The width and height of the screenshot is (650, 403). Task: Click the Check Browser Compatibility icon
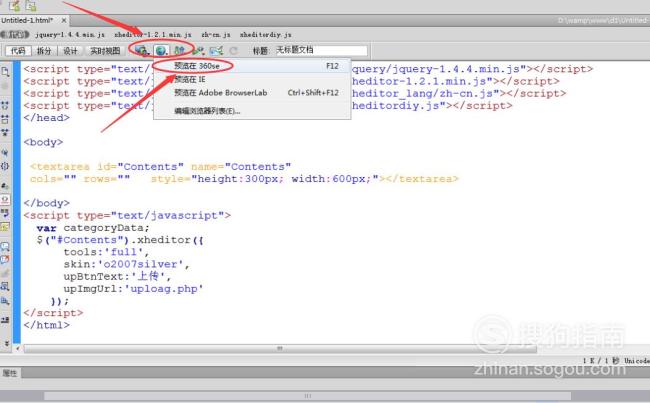(x=216, y=51)
